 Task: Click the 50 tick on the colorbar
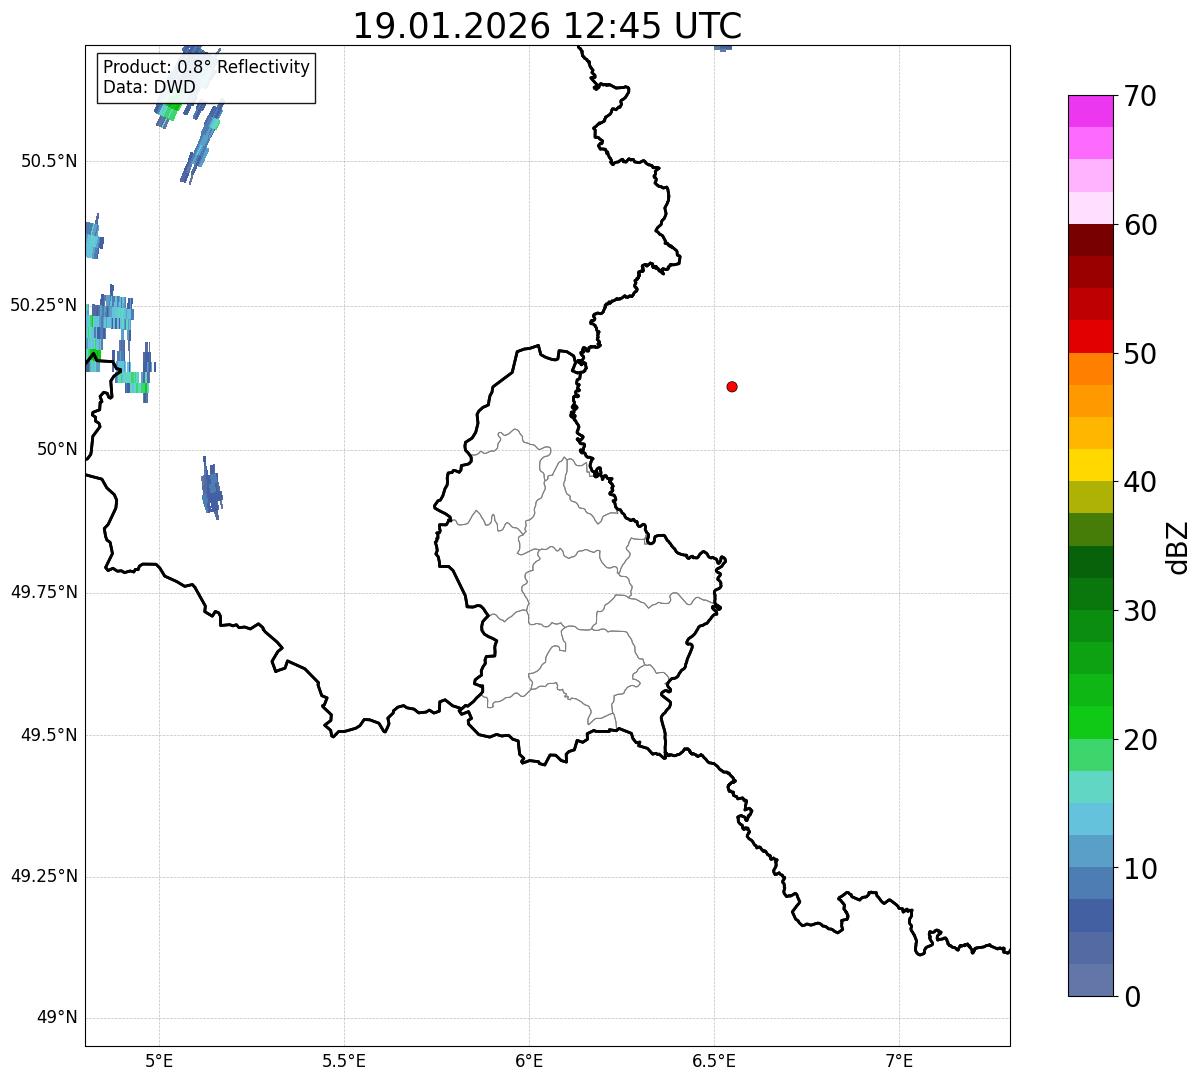click(1140, 354)
